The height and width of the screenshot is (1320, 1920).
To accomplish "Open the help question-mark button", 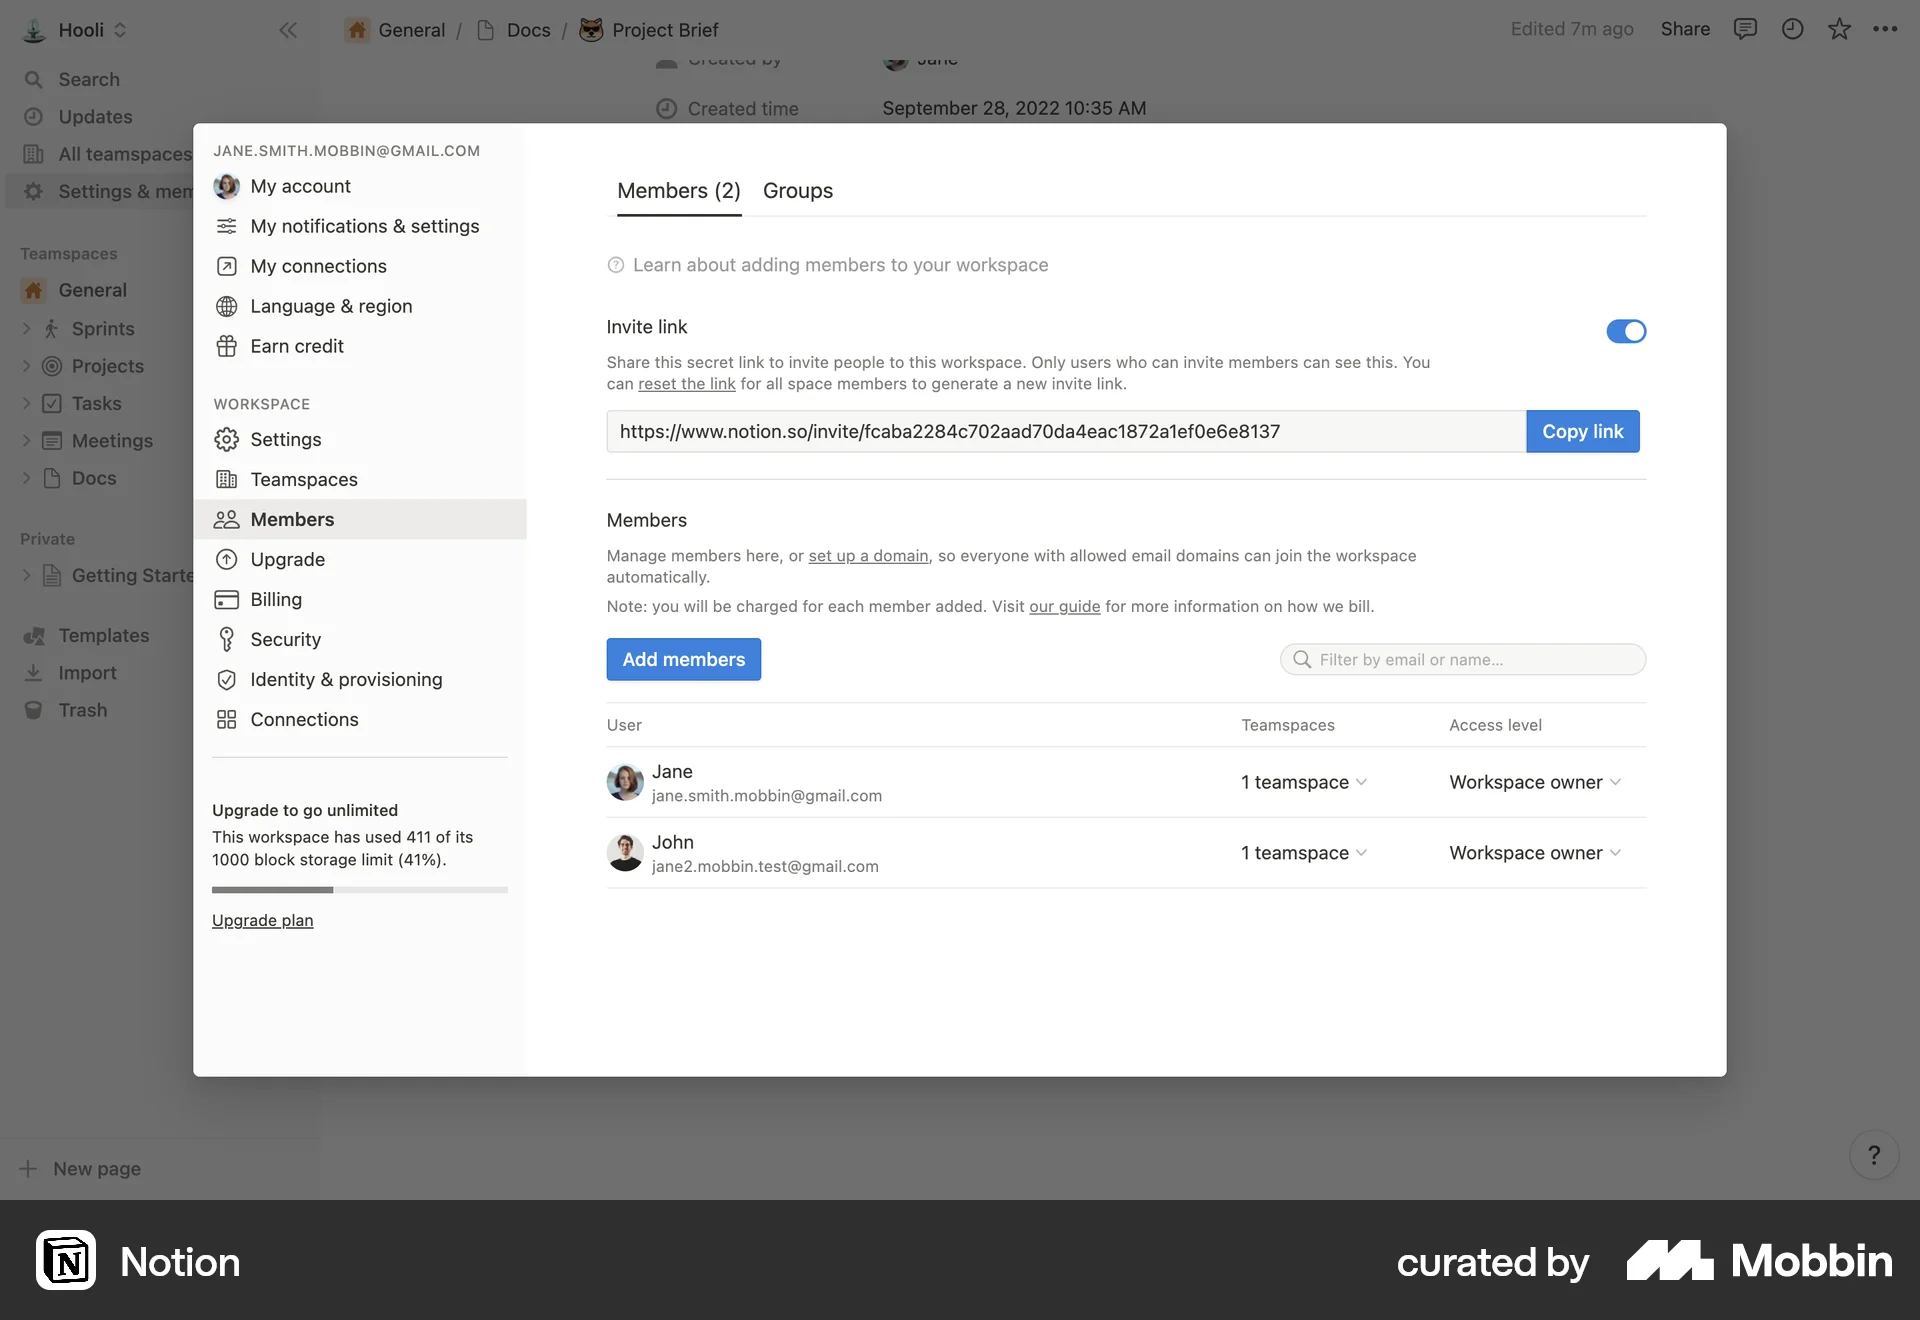I will [x=1874, y=1155].
